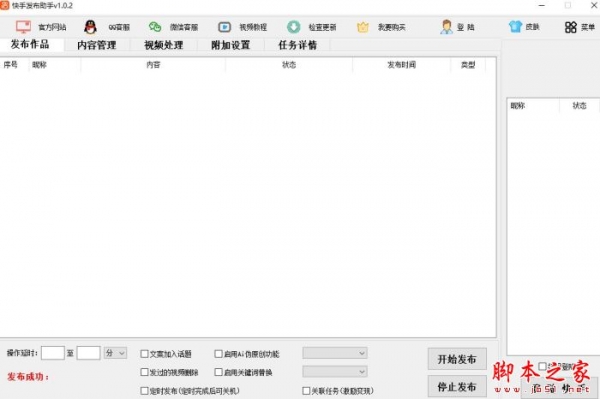
Task: Open the 菜单 grid icon
Action: click(571, 27)
